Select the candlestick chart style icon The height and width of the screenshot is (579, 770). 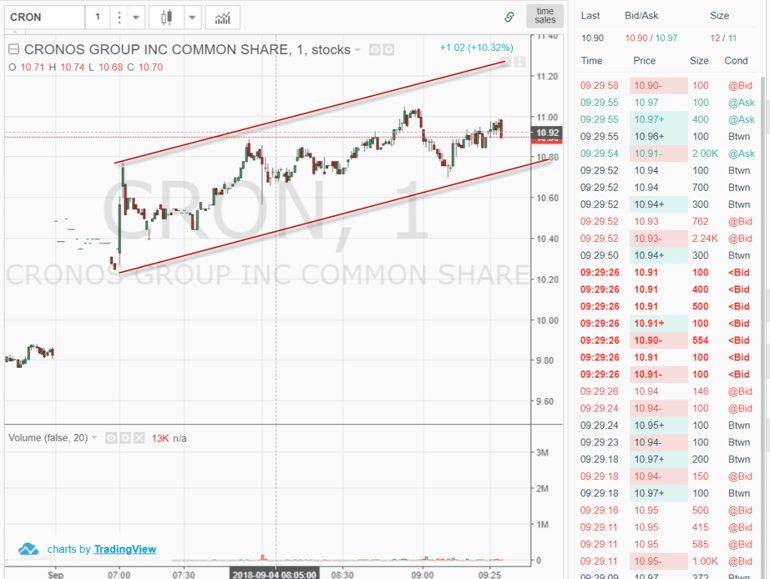[x=166, y=18]
